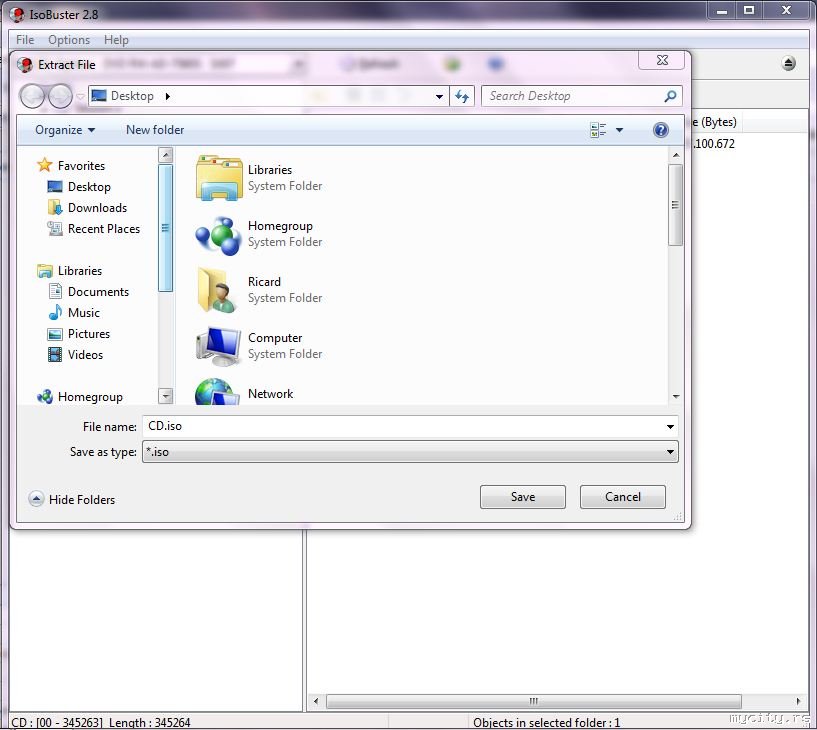The height and width of the screenshot is (730, 817).
Task: Click the IsoBuster horizontal scrollbar right arrow
Action: click(798, 701)
